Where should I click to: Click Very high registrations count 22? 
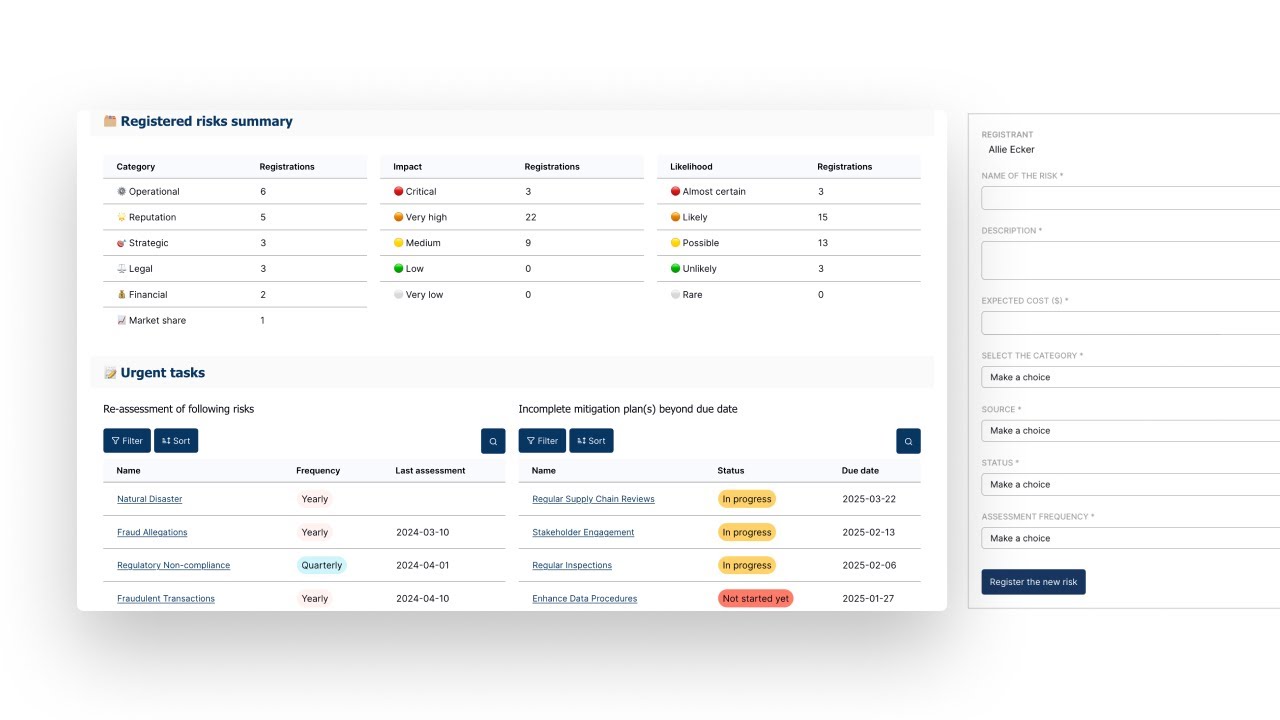click(x=531, y=217)
